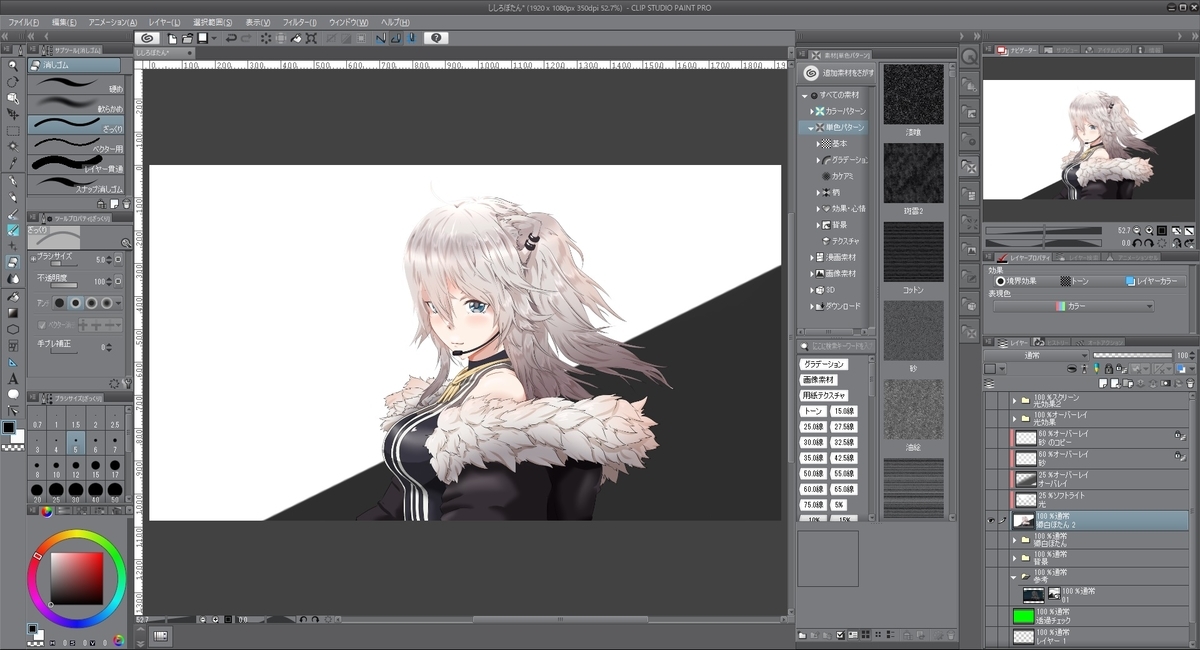Expand the 漫画素材 material folder
This screenshot has height=650, width=1200.
pyautogui.click(x=811, y=257)
